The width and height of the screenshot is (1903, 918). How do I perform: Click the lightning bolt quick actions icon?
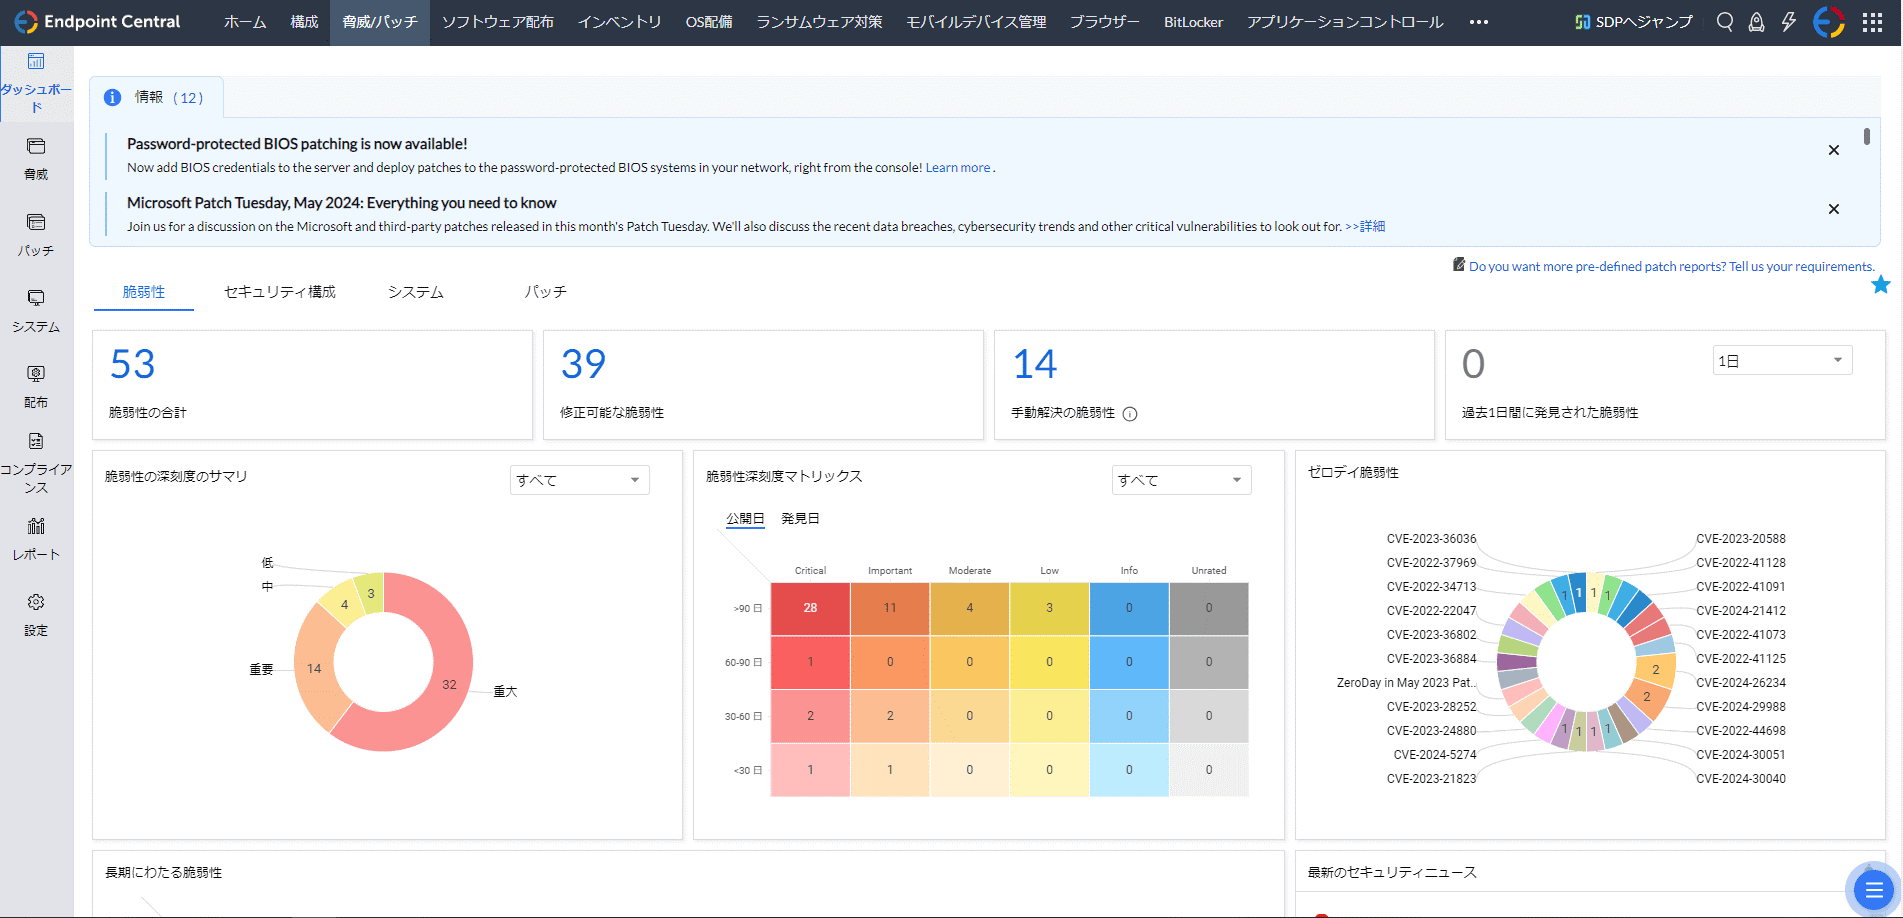pos(1789,22)
